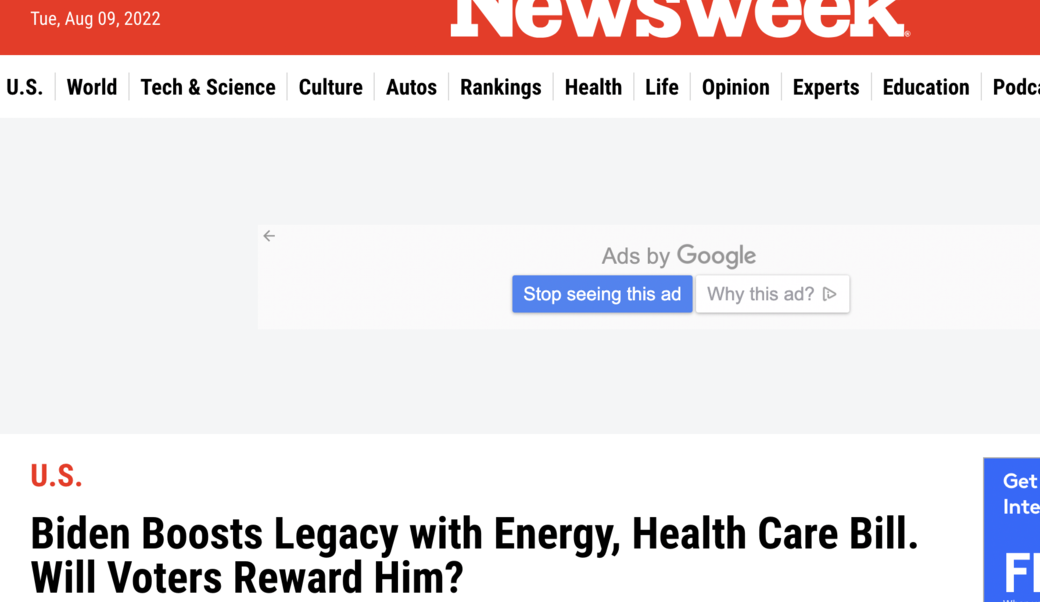Open the U.S. navigation section
The width and height of the screenshot is (1040, 602).
(25, 87)
